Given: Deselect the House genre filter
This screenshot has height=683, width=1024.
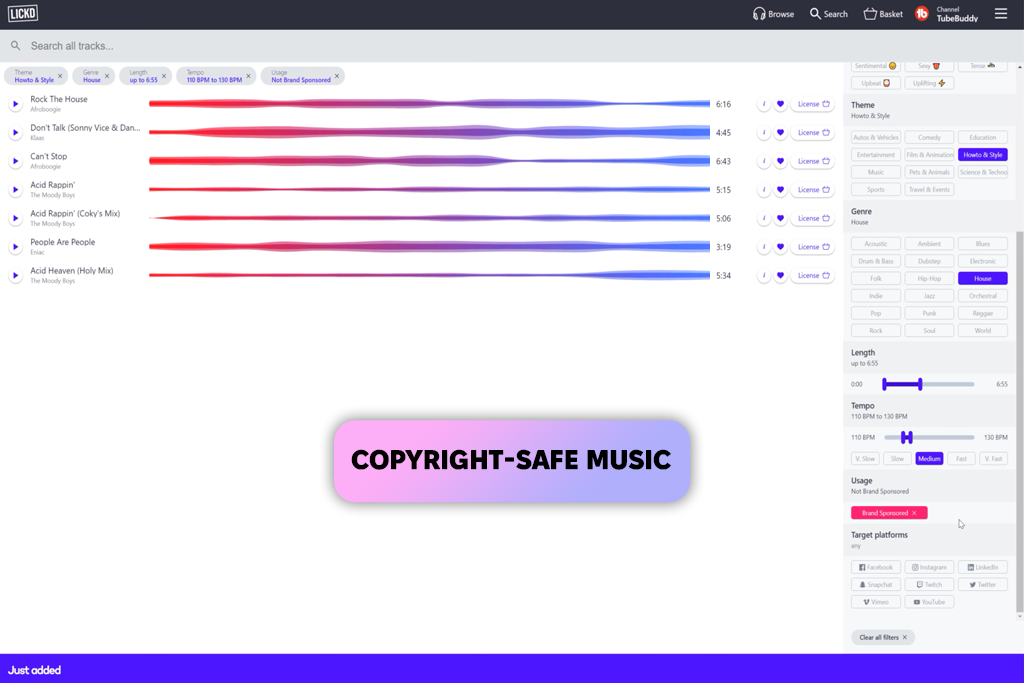Looking at the screenshot, I should [x=982, y=278].
